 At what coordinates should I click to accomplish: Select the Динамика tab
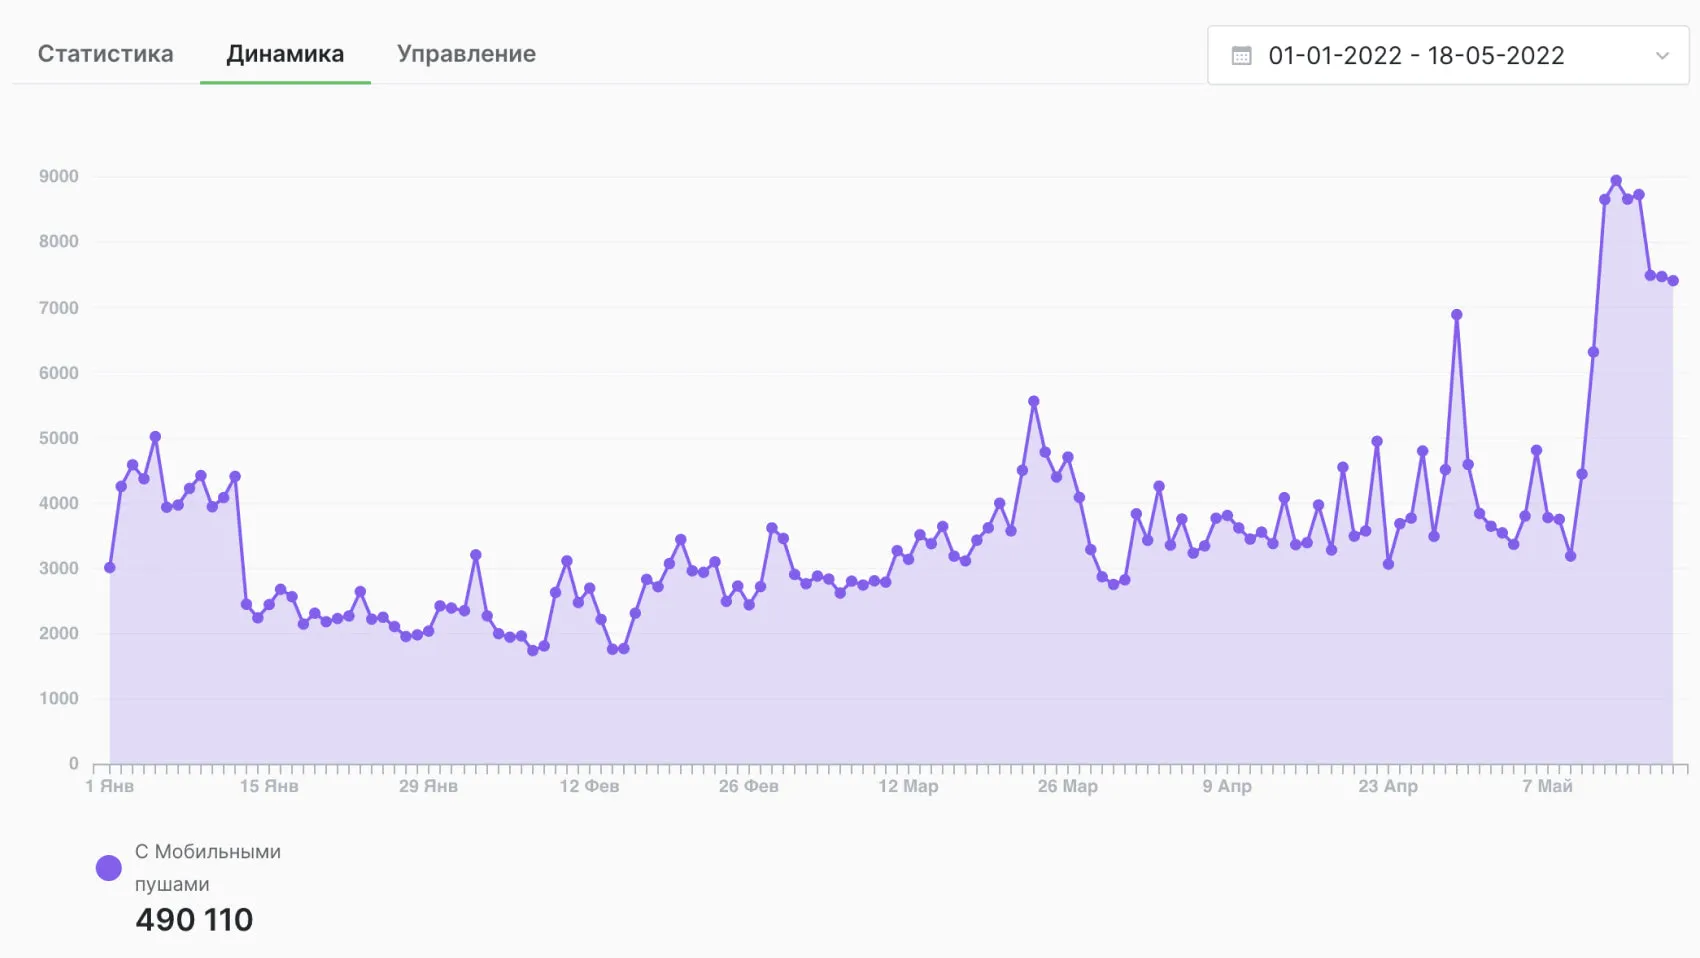285,54
